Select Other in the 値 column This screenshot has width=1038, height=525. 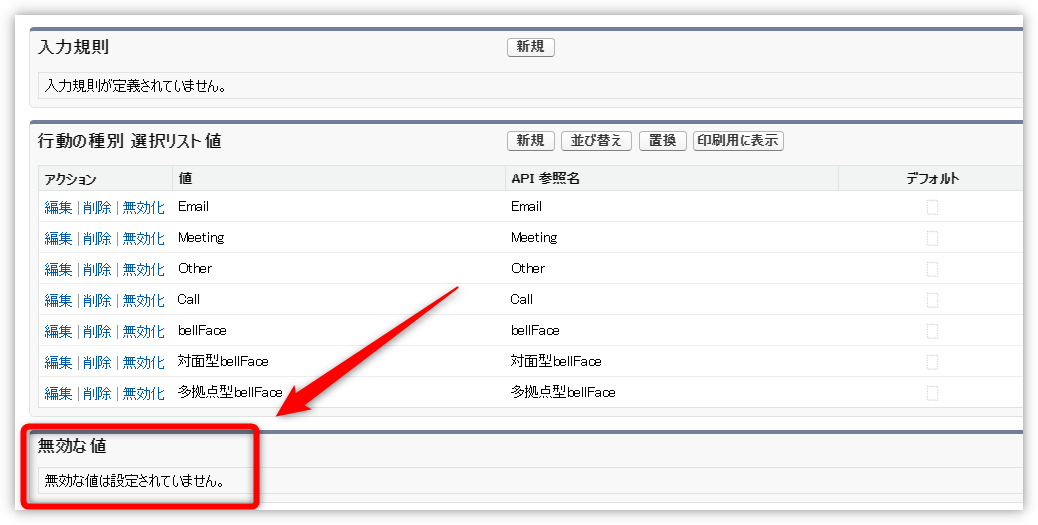[x=195, y=268]
